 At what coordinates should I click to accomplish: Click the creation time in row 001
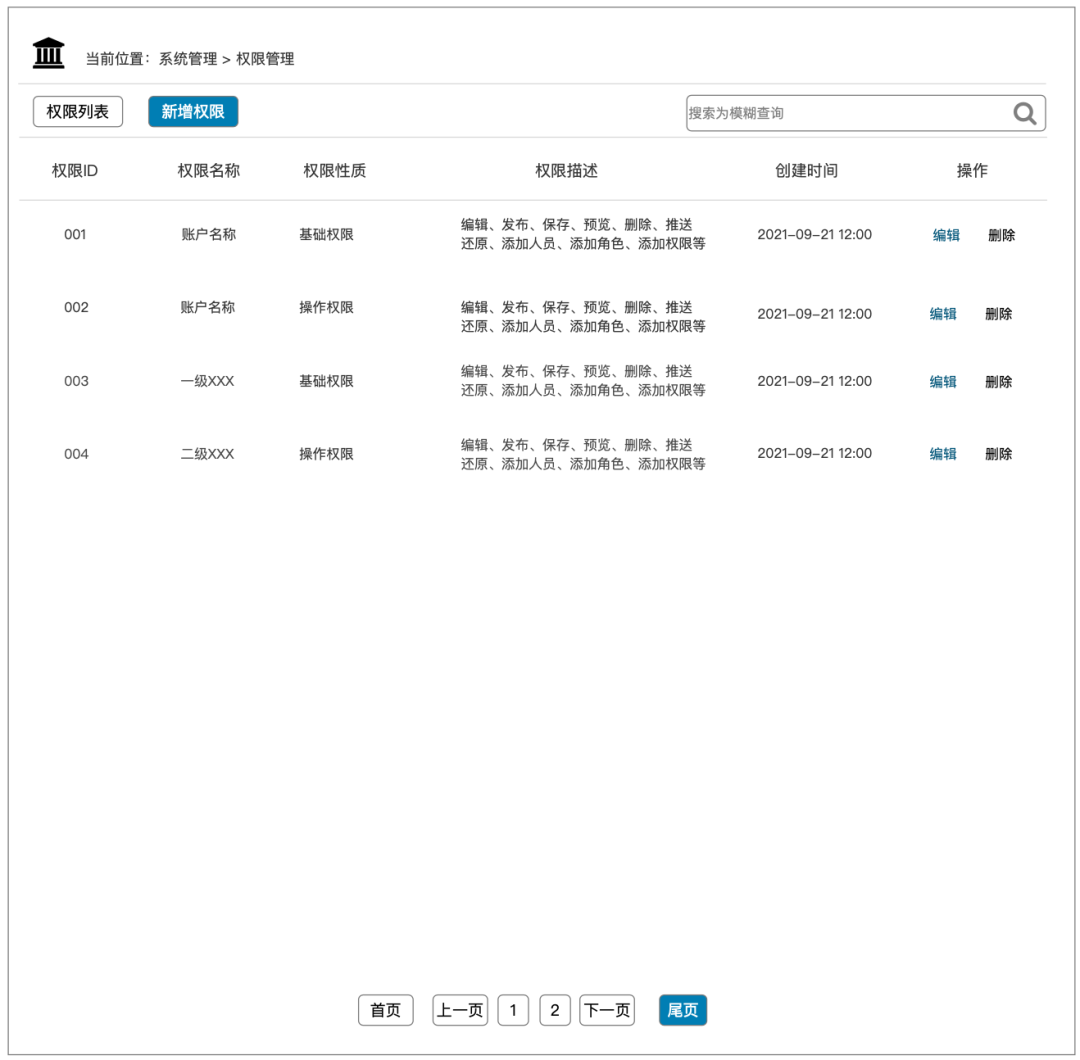[815, 235]
